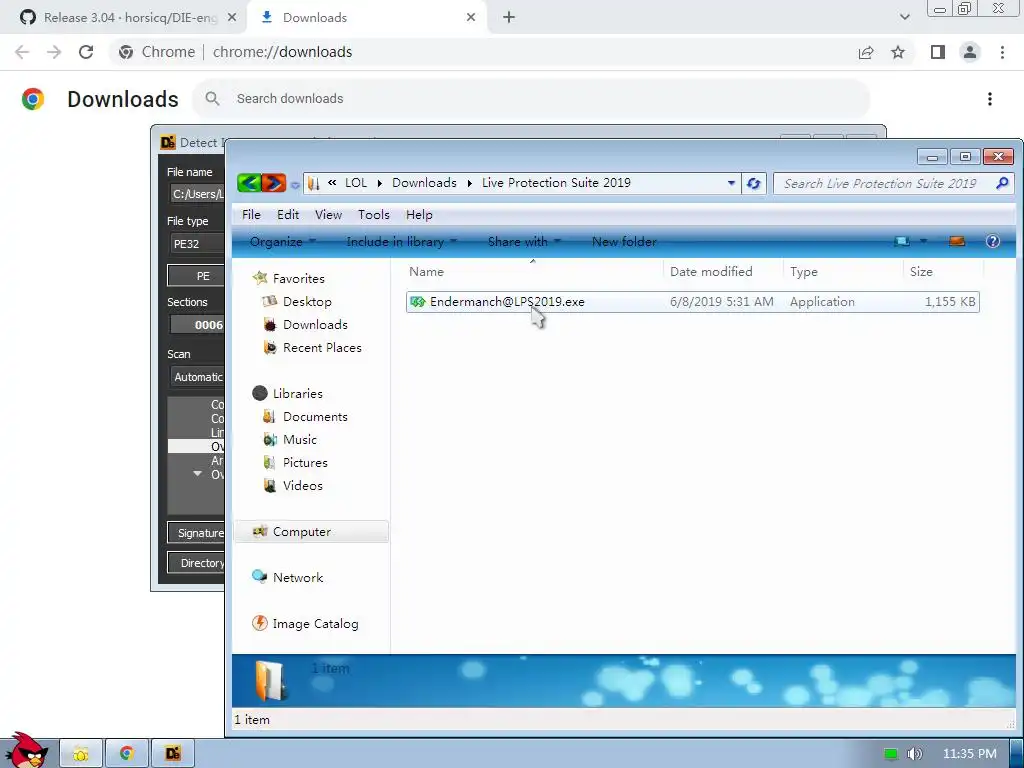Open the Chrome profile avatar
Screen dimensions: 1024x768
[x=970, y=52]
